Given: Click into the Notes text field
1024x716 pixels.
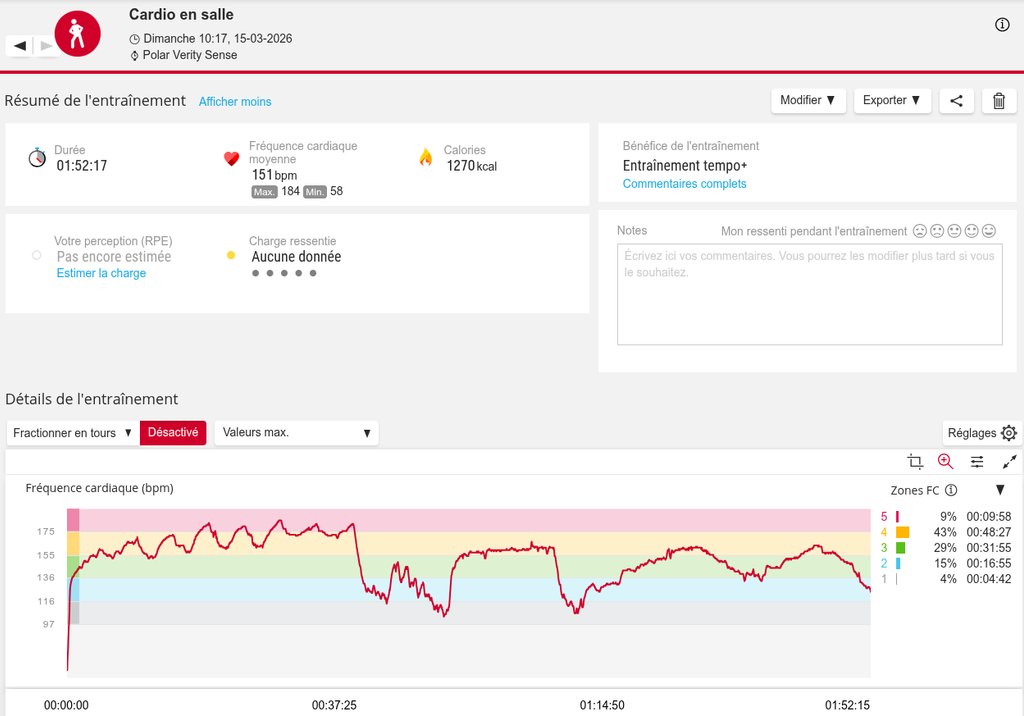Looking at the screenshot, I should [809, 295].
